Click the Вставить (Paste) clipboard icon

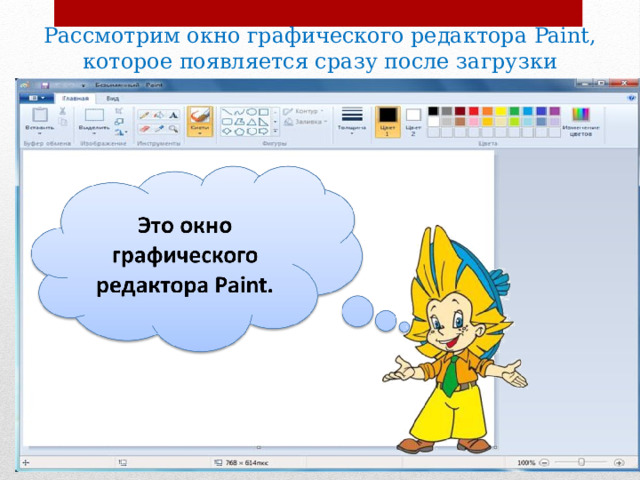40,115
